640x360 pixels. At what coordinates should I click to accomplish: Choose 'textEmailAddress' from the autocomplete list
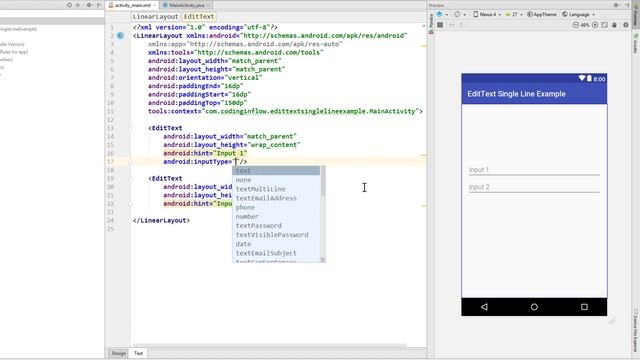point(276,198)
